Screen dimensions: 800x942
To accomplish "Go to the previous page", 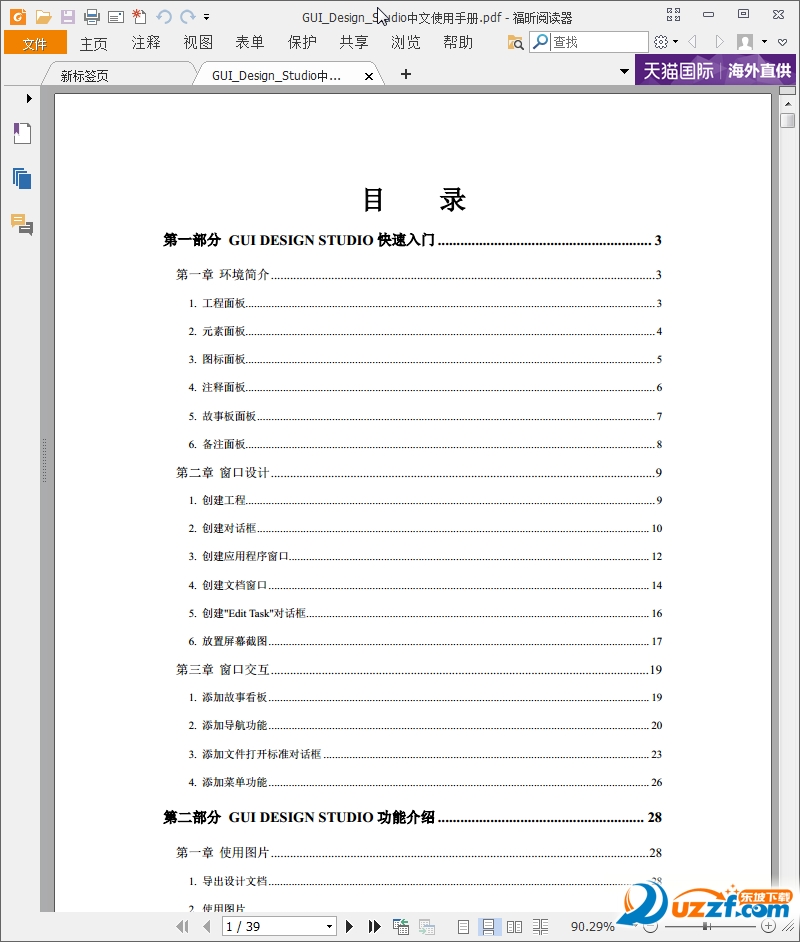I will [x=207, y=926].
